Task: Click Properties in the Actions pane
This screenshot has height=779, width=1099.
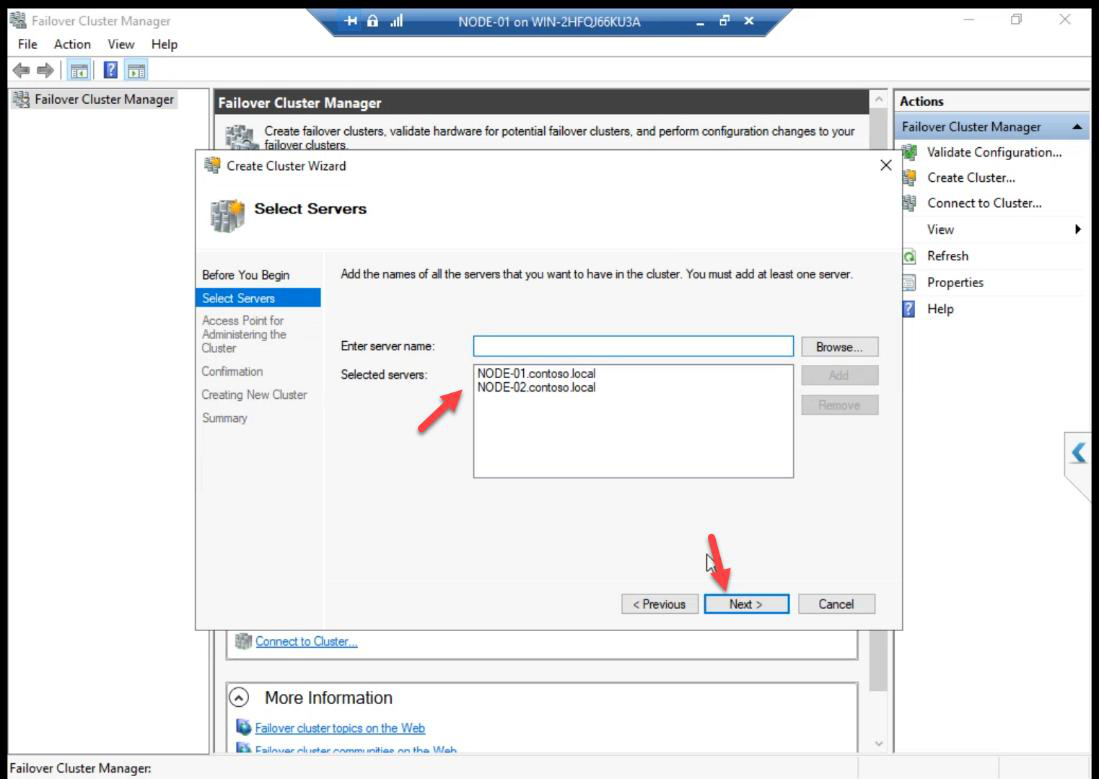Action: (x=955, y=283)
